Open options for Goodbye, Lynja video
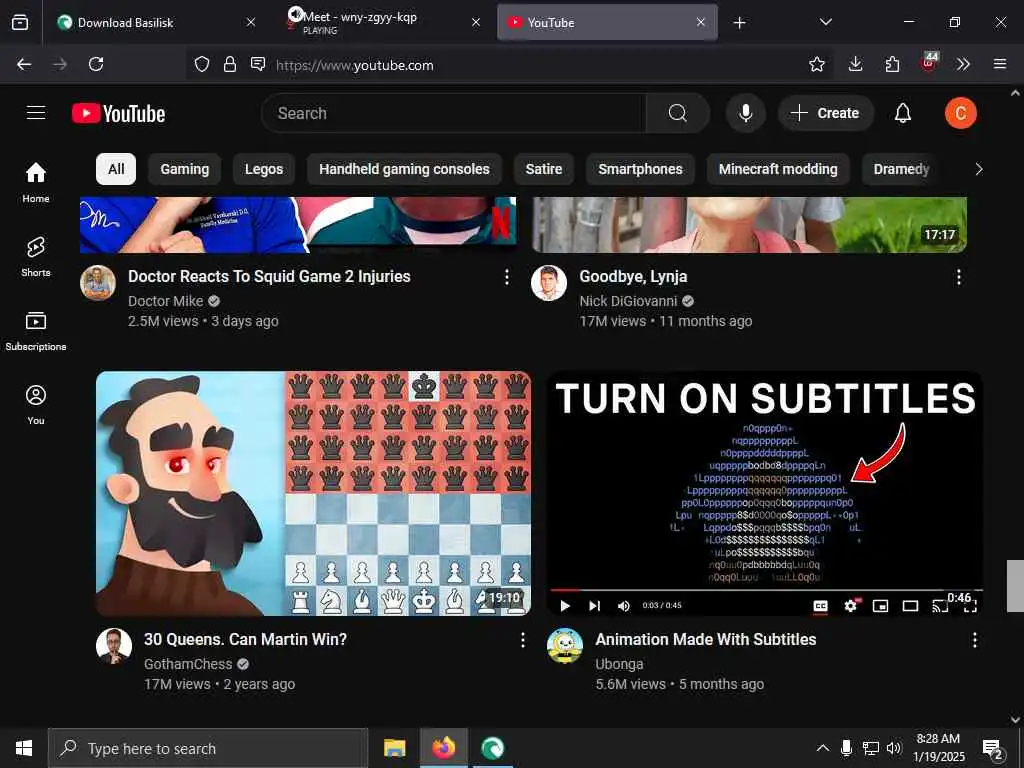1024x768 pixels. click(958, 277)
